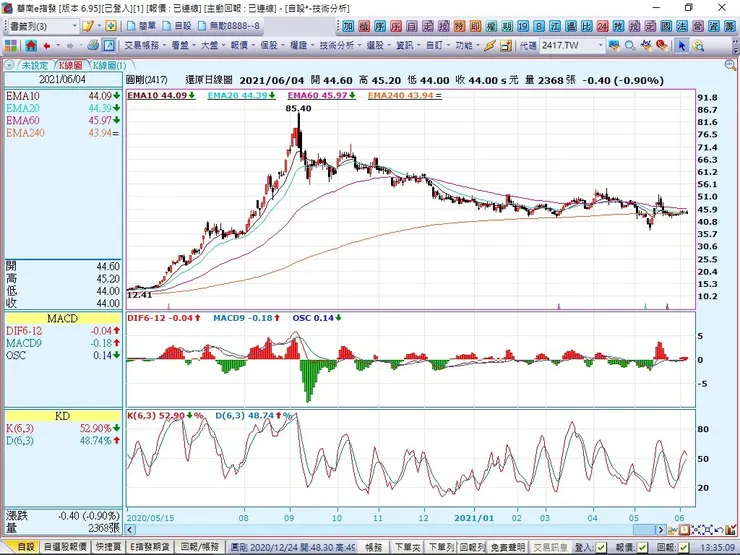Viewport: 740px width, 555px height.
Task: Click the red back arrow
Action: coord(47,46)
